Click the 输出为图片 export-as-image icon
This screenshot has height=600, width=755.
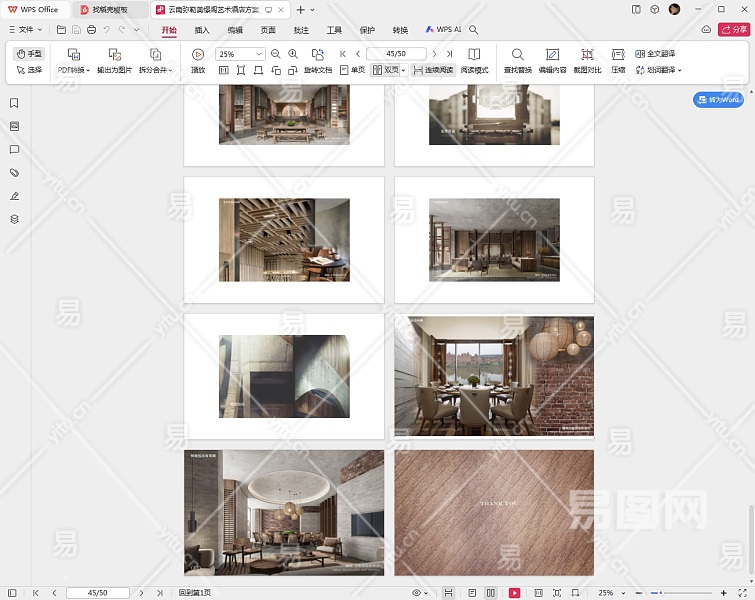point(115,54)
